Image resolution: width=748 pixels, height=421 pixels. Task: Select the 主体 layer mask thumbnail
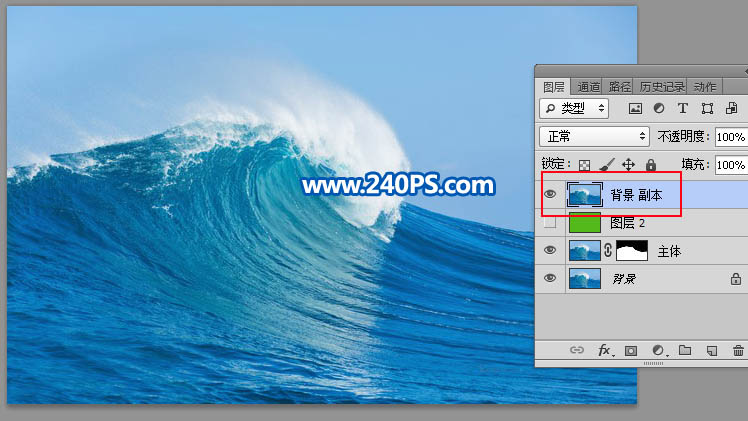632,251
